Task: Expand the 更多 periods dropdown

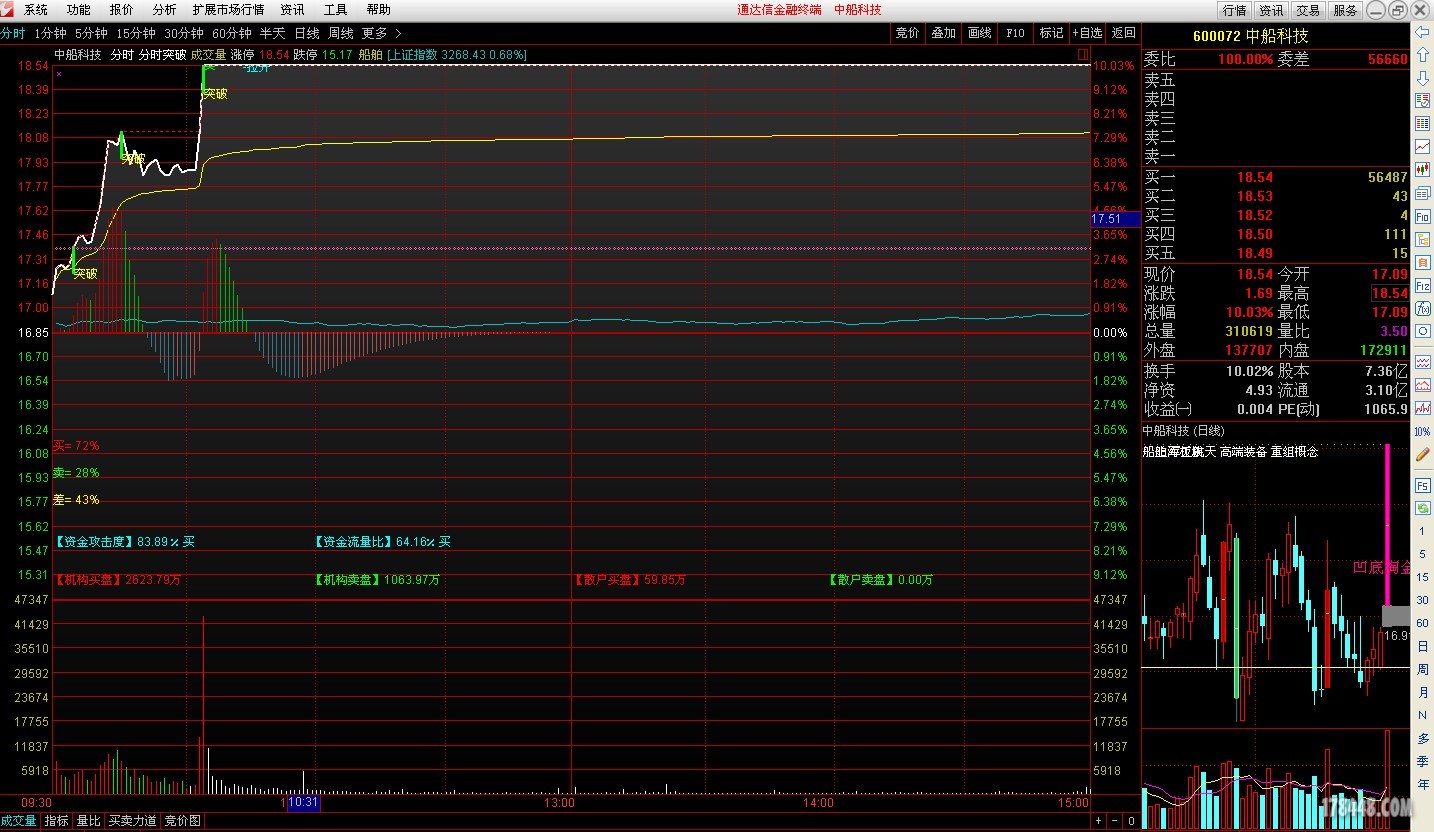Action: point(381,33)
